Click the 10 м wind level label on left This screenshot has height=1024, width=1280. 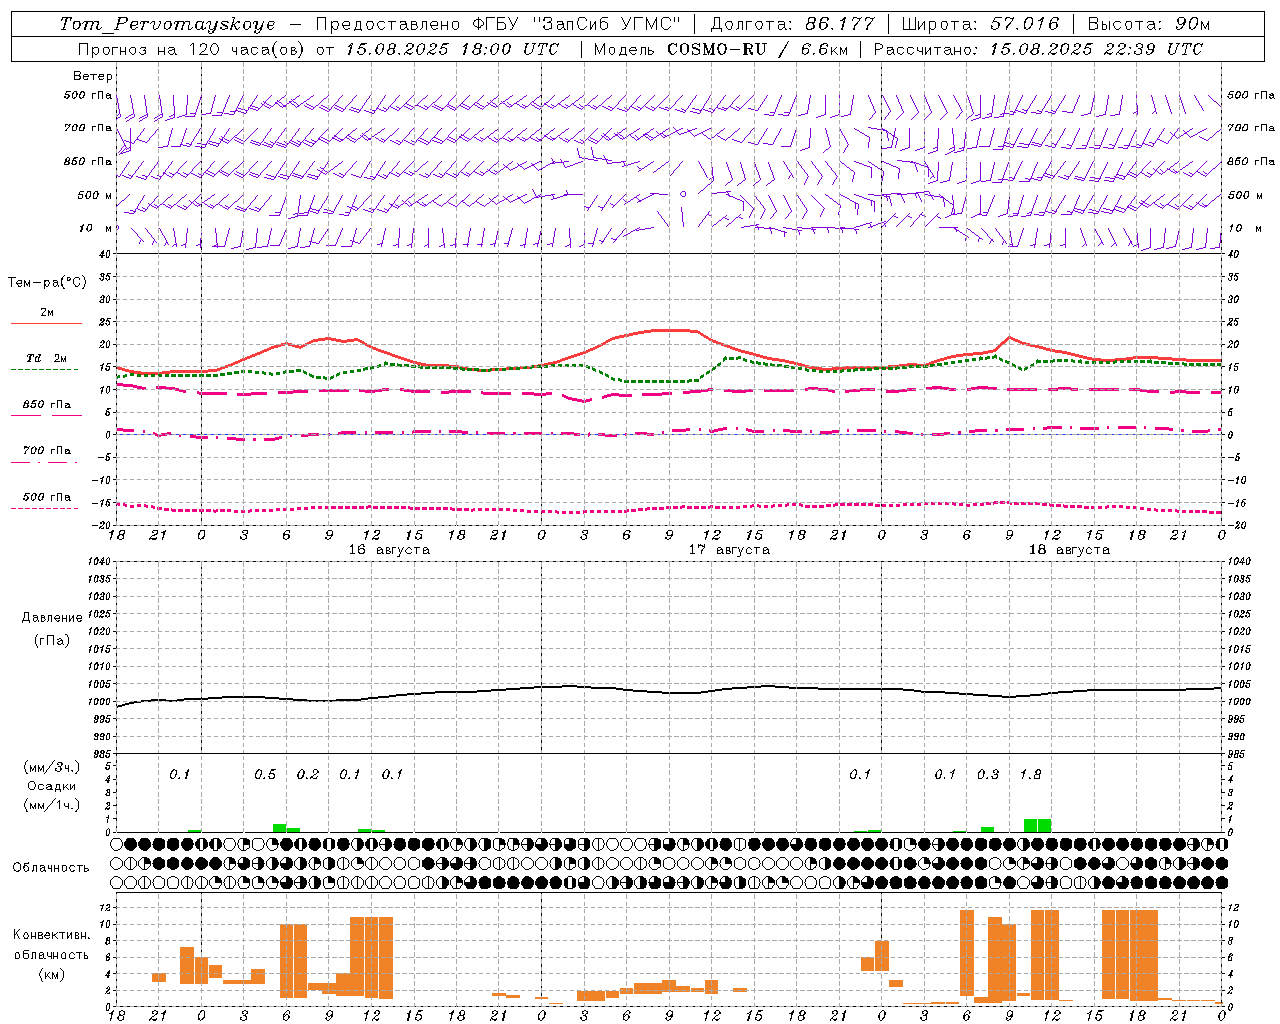point(96,229)
